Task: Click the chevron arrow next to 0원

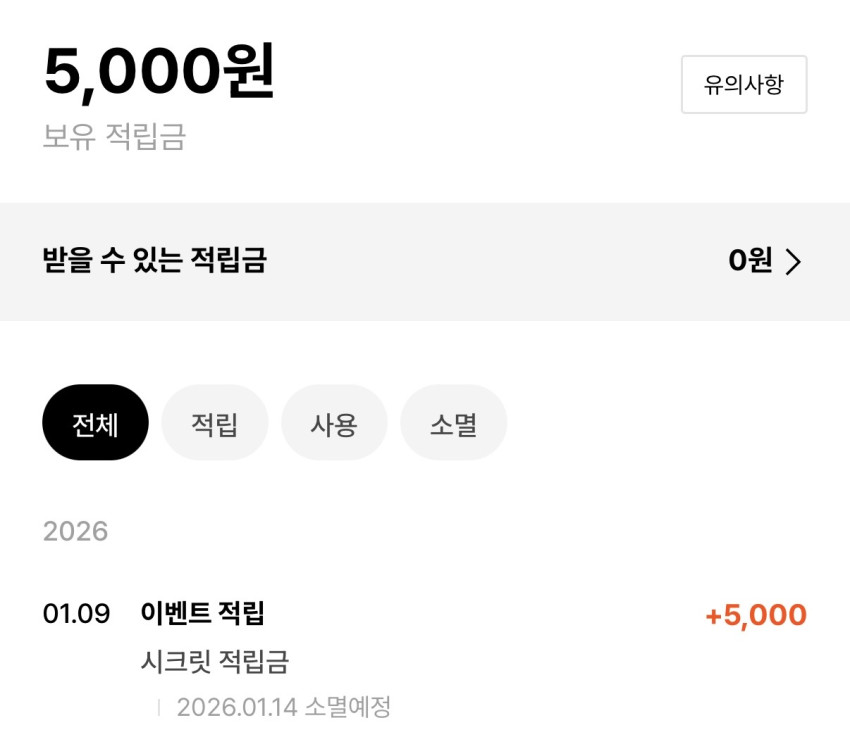Action: [793, 262]
